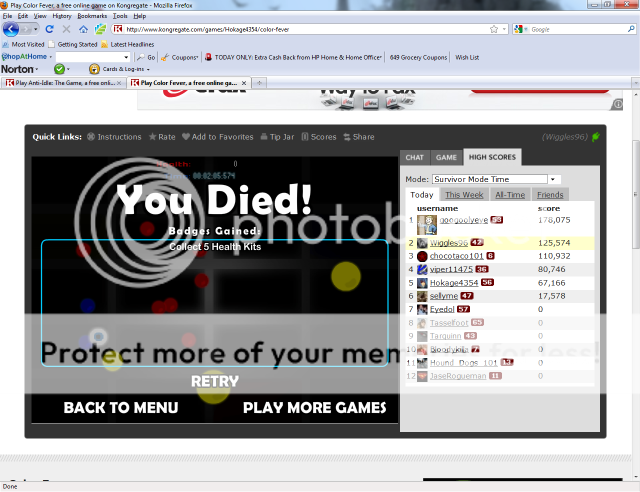Open Hokage4354 profile link
The image size is (640, 492).
click(454, 283)
